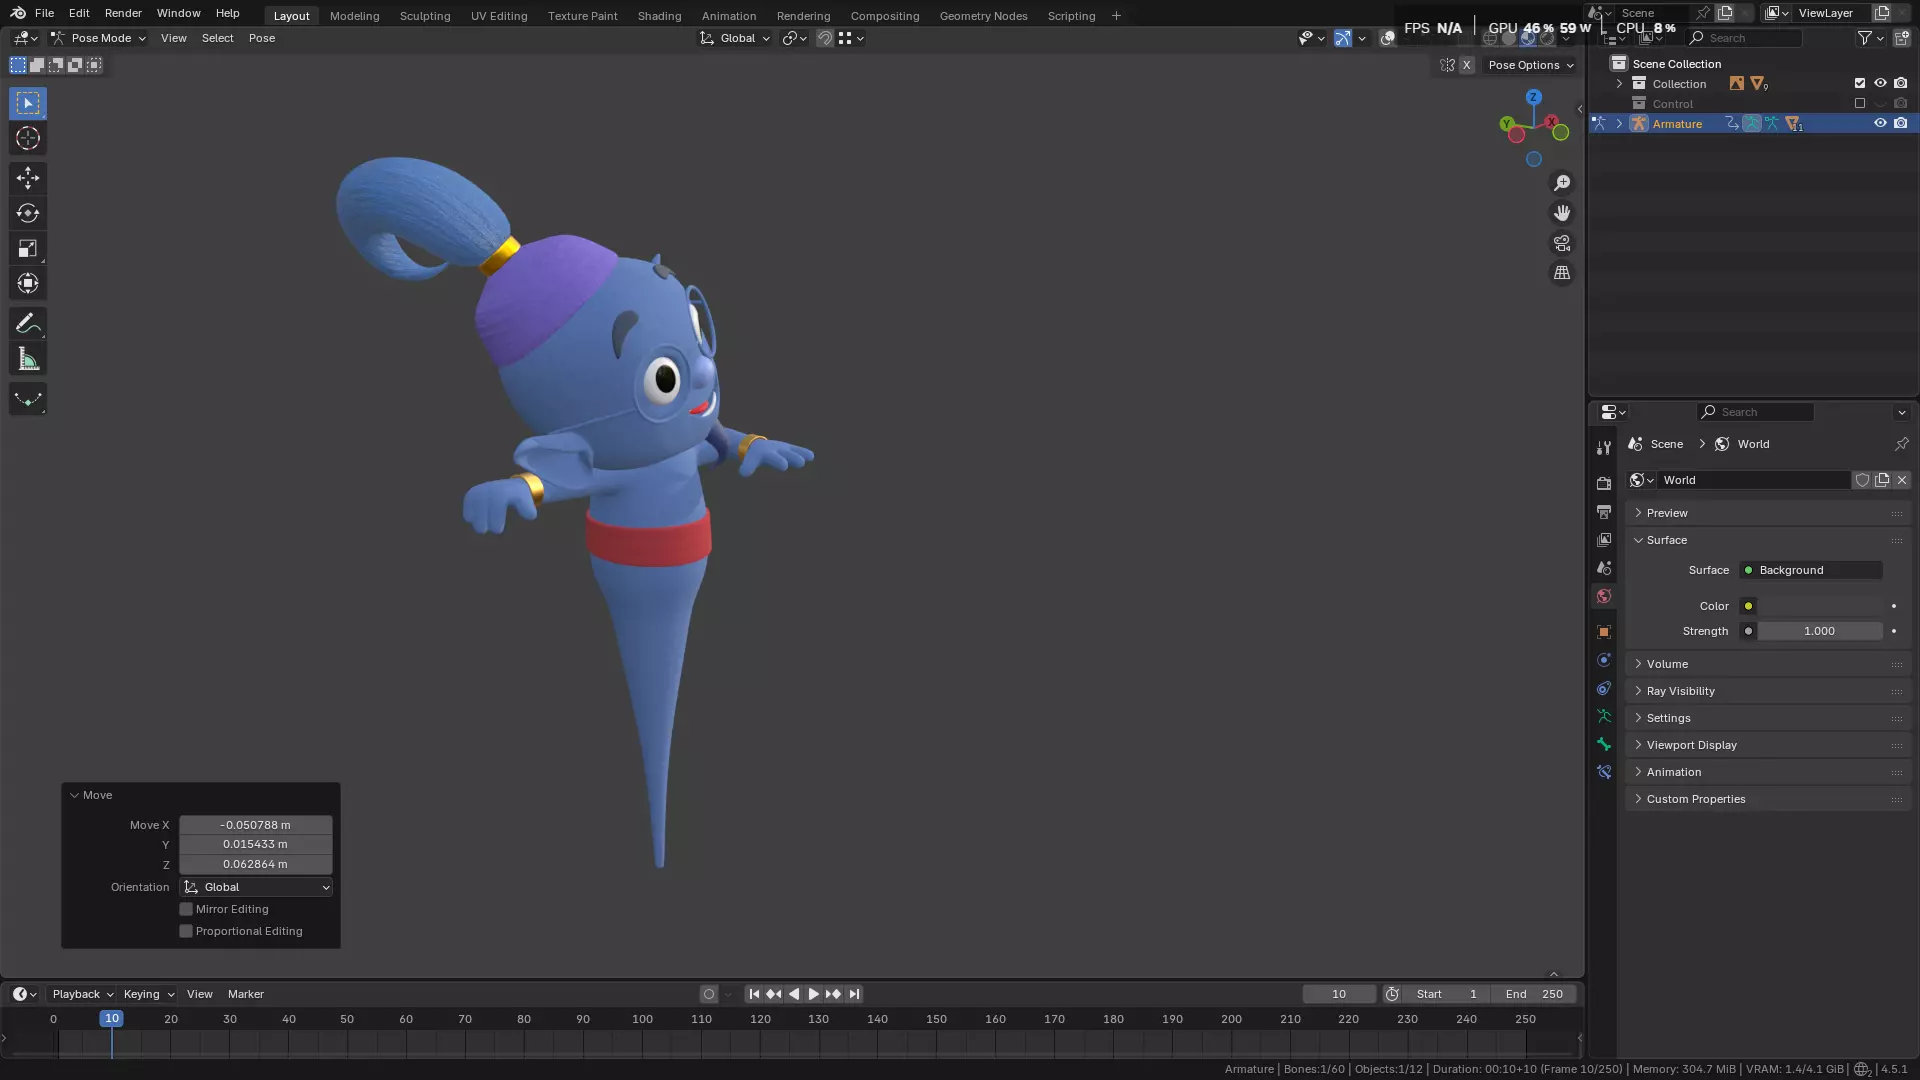1920x1080 pixels.
Task: Click the zoom viewport magnifier icon
Action: click(1562, 183)
